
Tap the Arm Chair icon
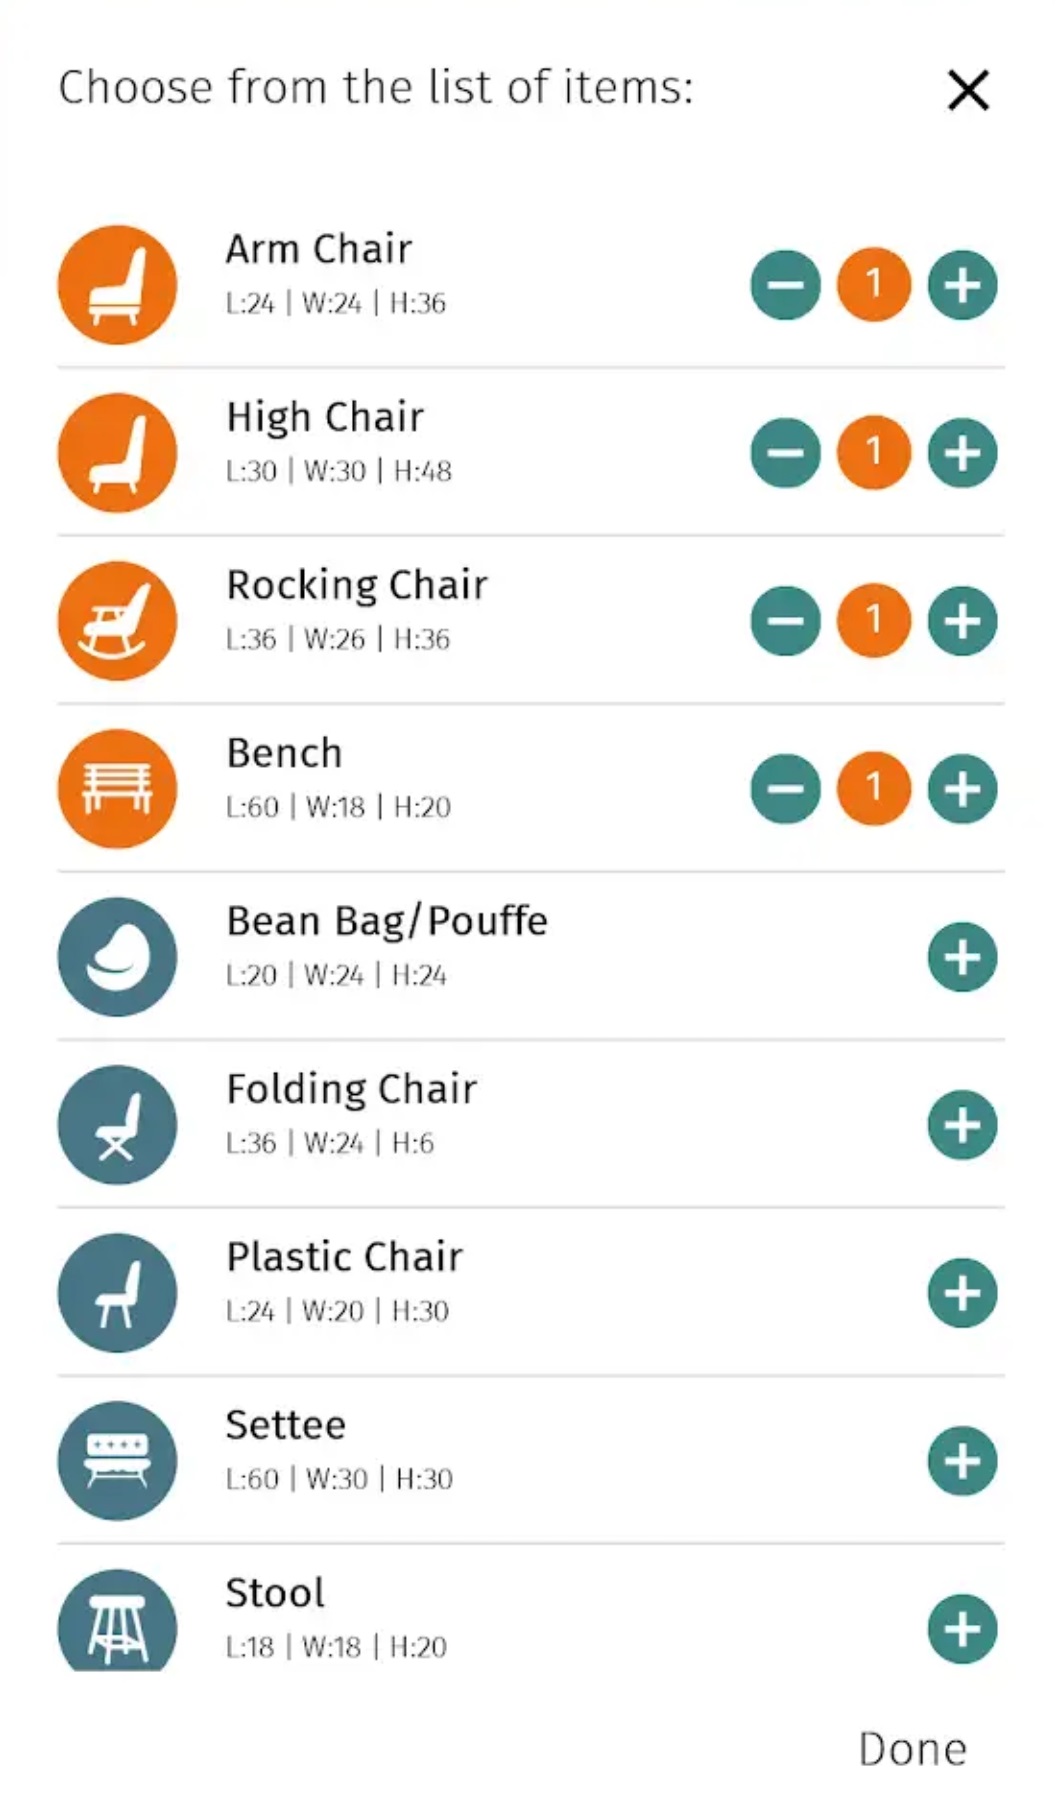pos(118,285)
